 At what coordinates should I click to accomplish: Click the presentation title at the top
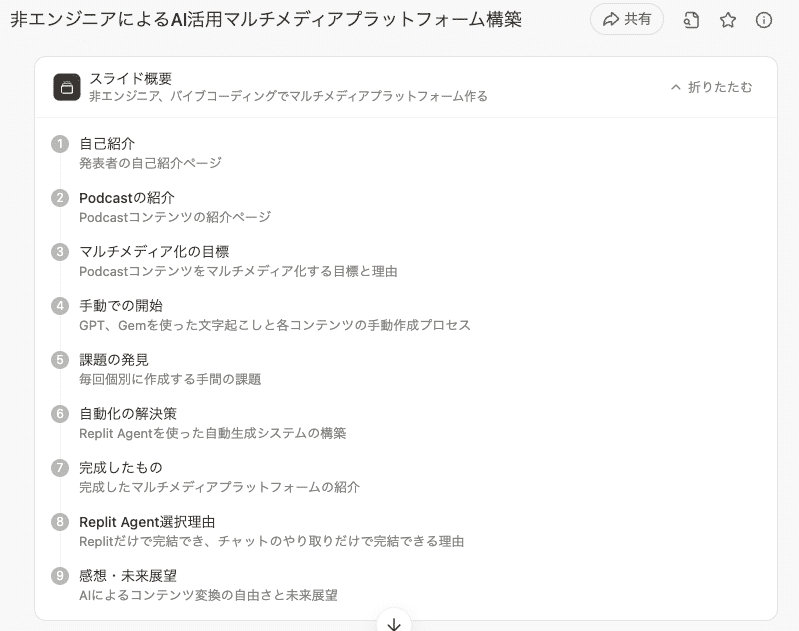266,20
